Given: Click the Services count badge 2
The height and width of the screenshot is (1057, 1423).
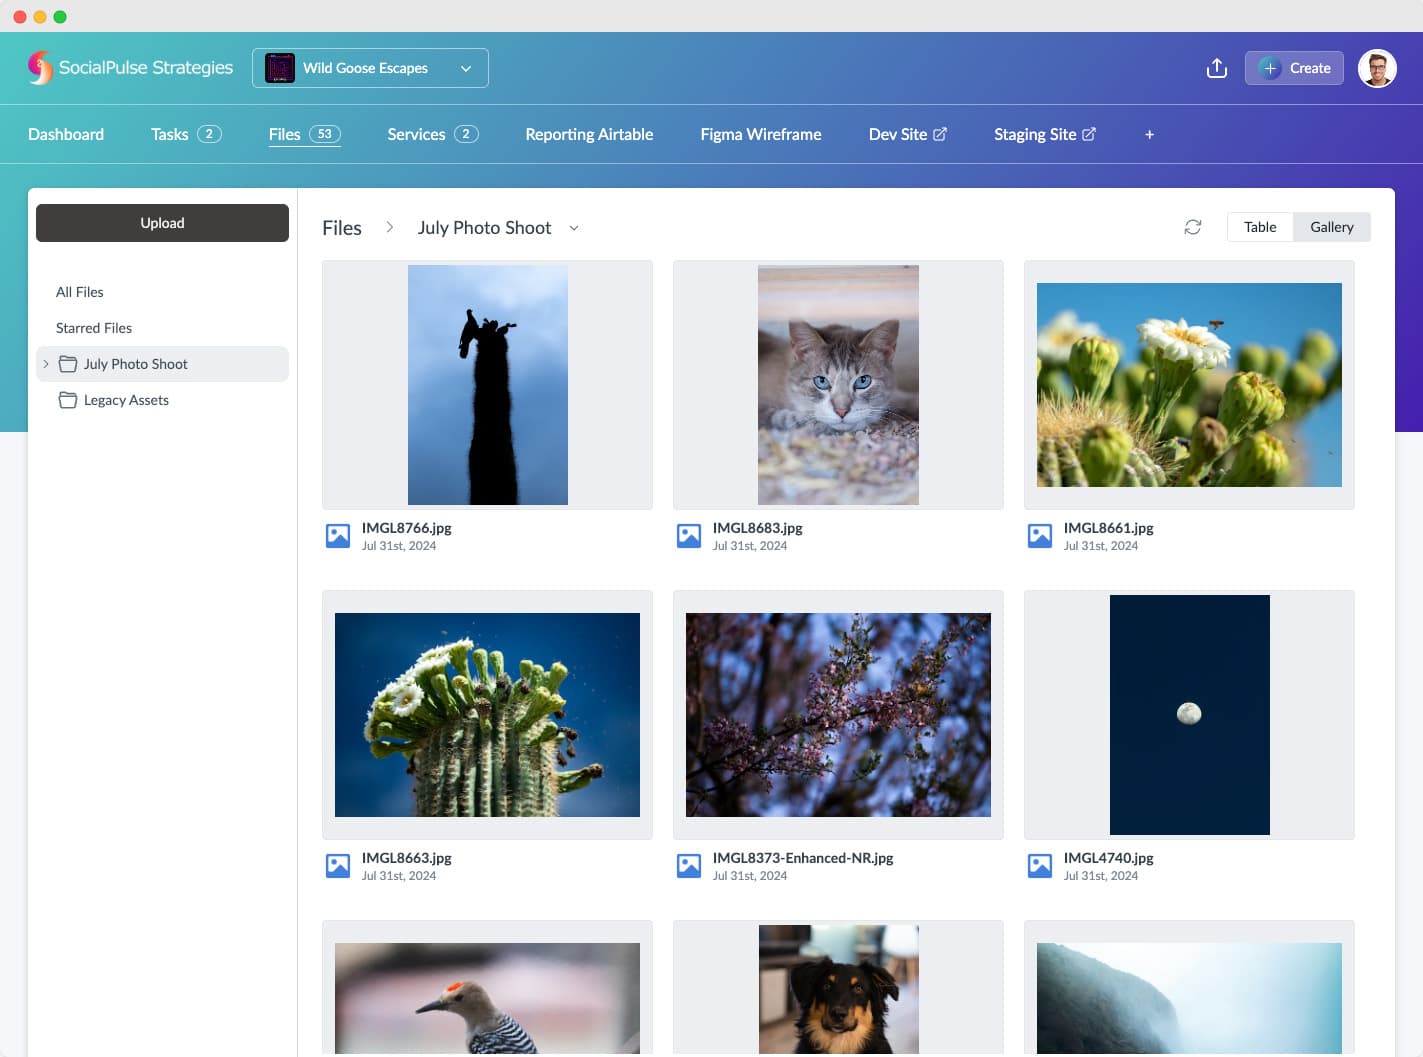Looking at the screenshot, I should tap(466, 134).
